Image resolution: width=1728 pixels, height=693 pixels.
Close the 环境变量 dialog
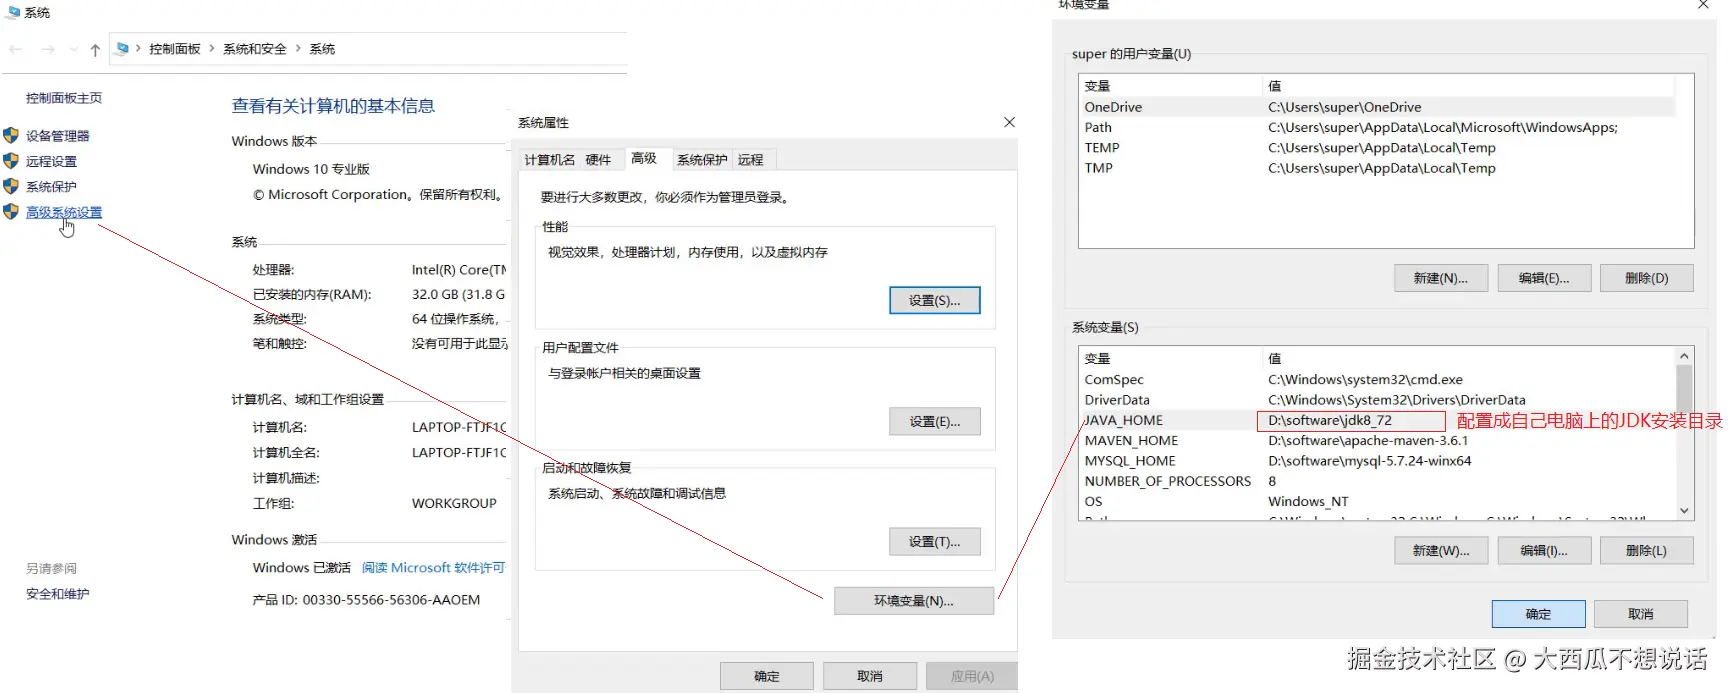tap(1704, 5)
